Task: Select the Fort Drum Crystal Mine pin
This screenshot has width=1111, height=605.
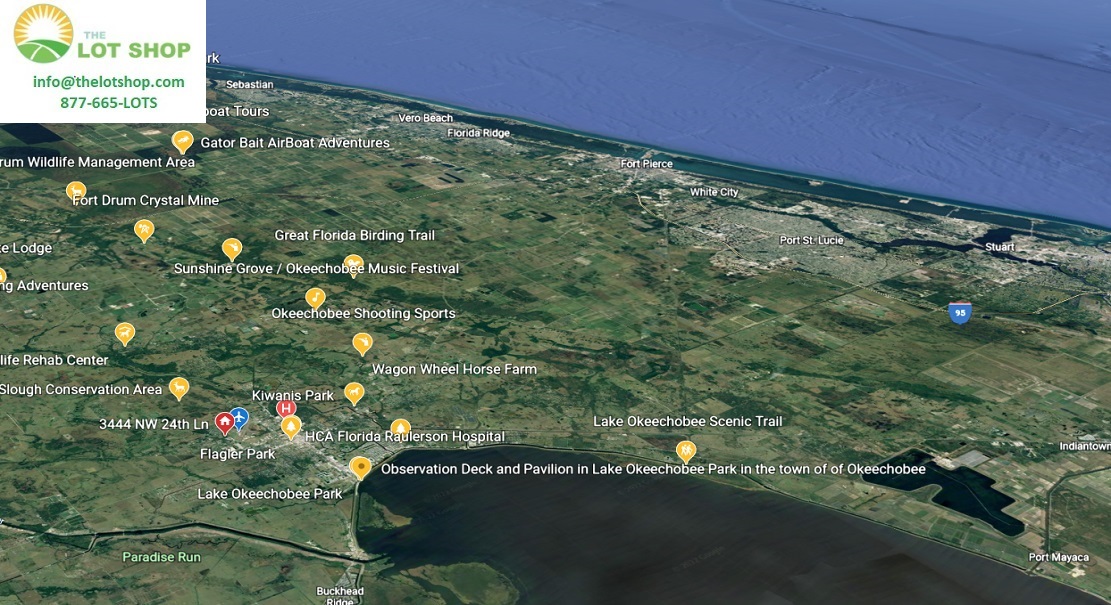Action: [x=76, y=190]
